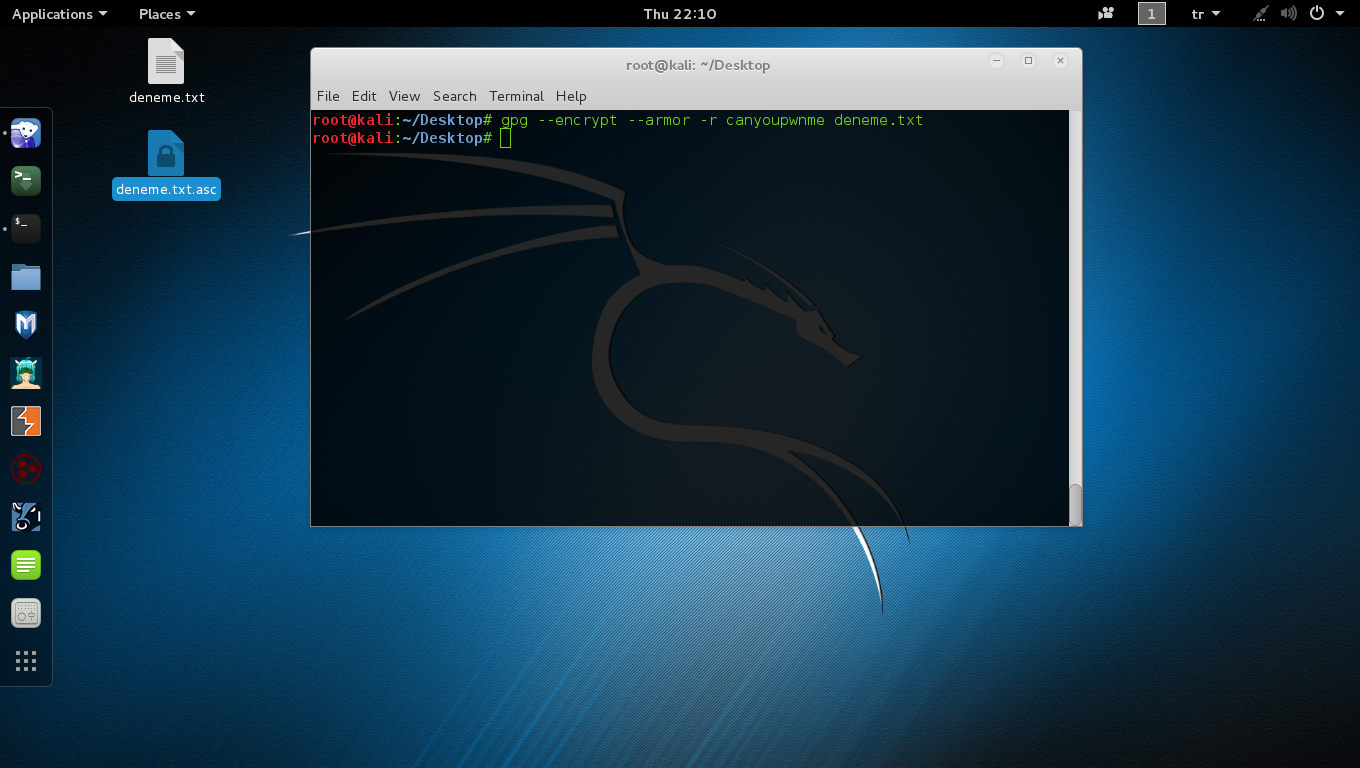Expand the Applications menu
Viewport: 1360px width, 768px height.
[x=59, y=14]
